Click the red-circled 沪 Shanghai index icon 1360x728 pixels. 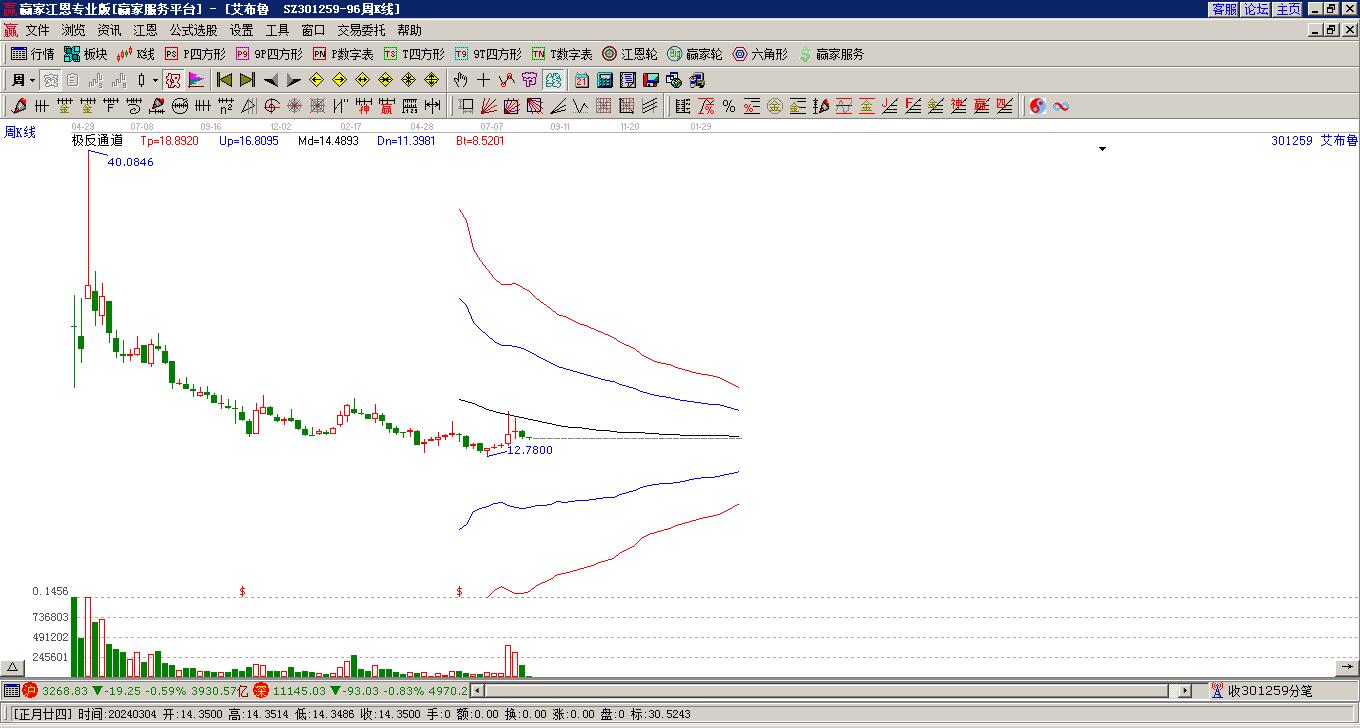click(x=30, y=690)
